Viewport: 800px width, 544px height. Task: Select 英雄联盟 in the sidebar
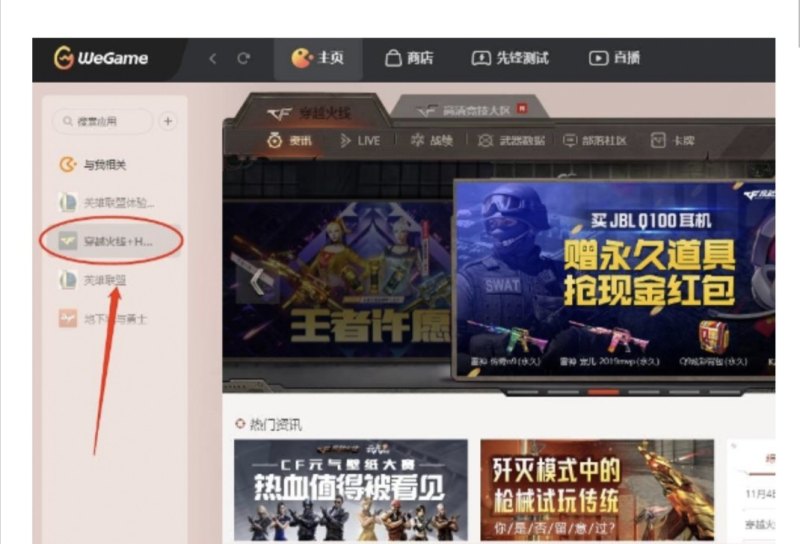coord(93,280)
